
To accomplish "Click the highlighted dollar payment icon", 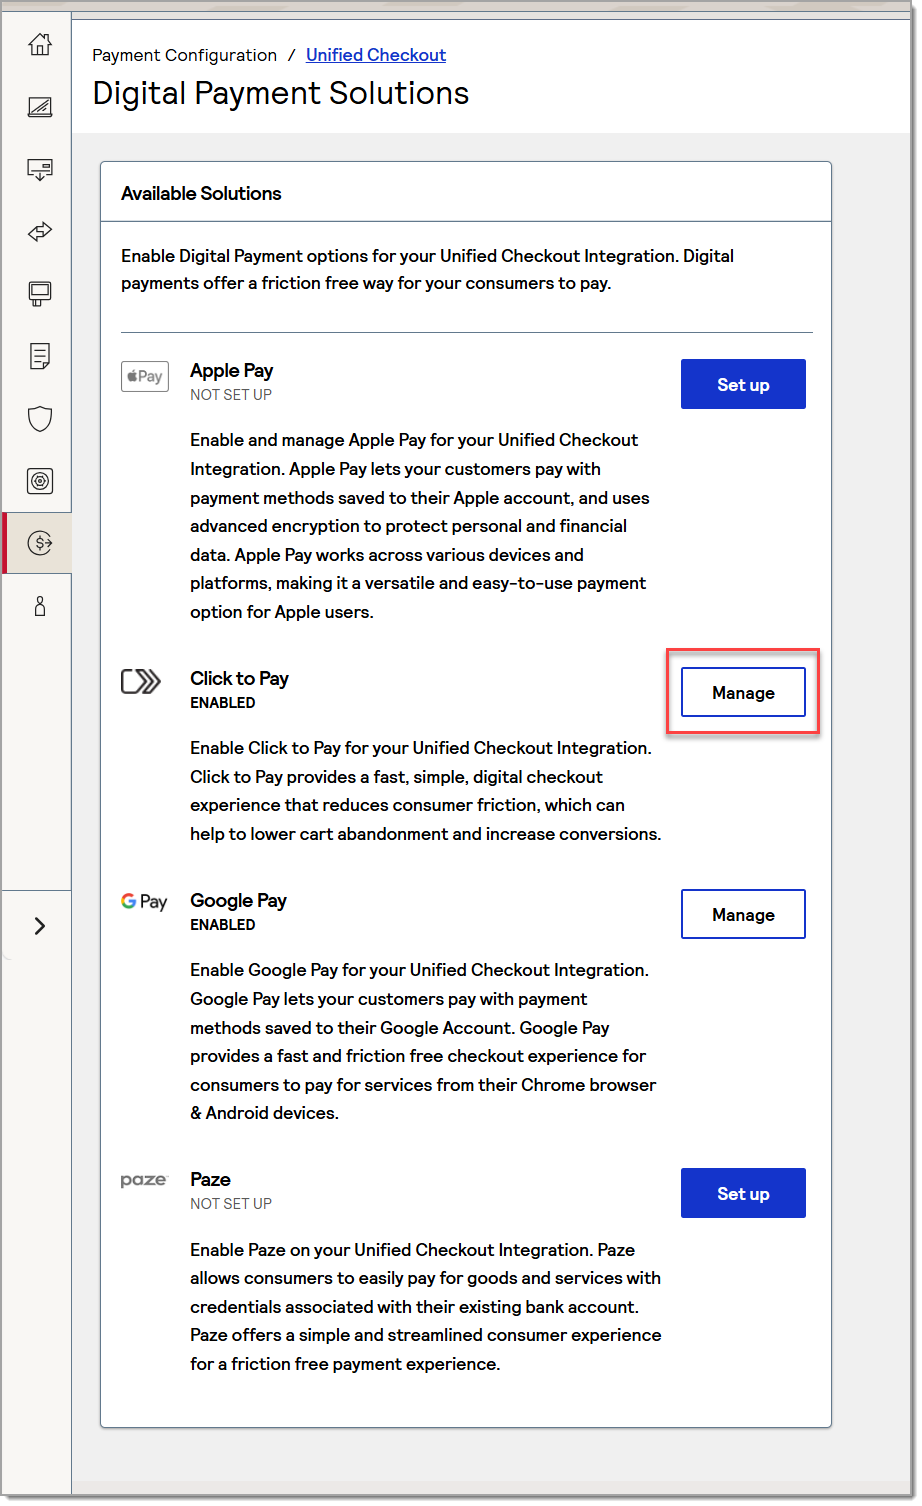I will (x=38, y=543).
